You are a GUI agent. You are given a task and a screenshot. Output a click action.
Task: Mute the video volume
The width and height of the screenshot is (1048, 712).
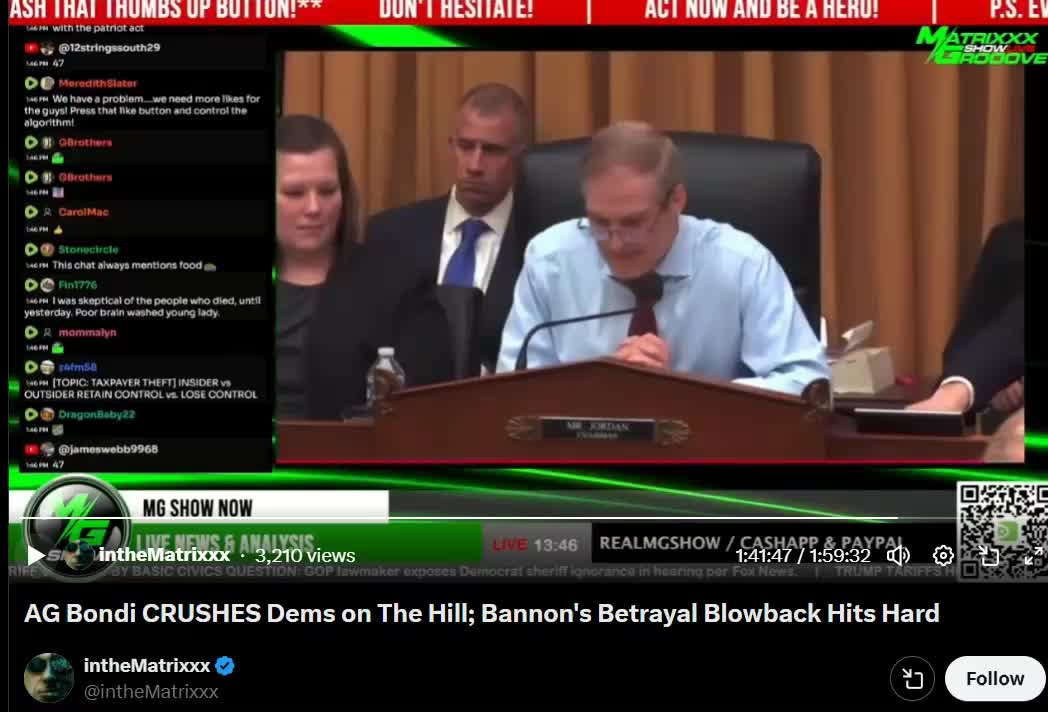(898, 555)
